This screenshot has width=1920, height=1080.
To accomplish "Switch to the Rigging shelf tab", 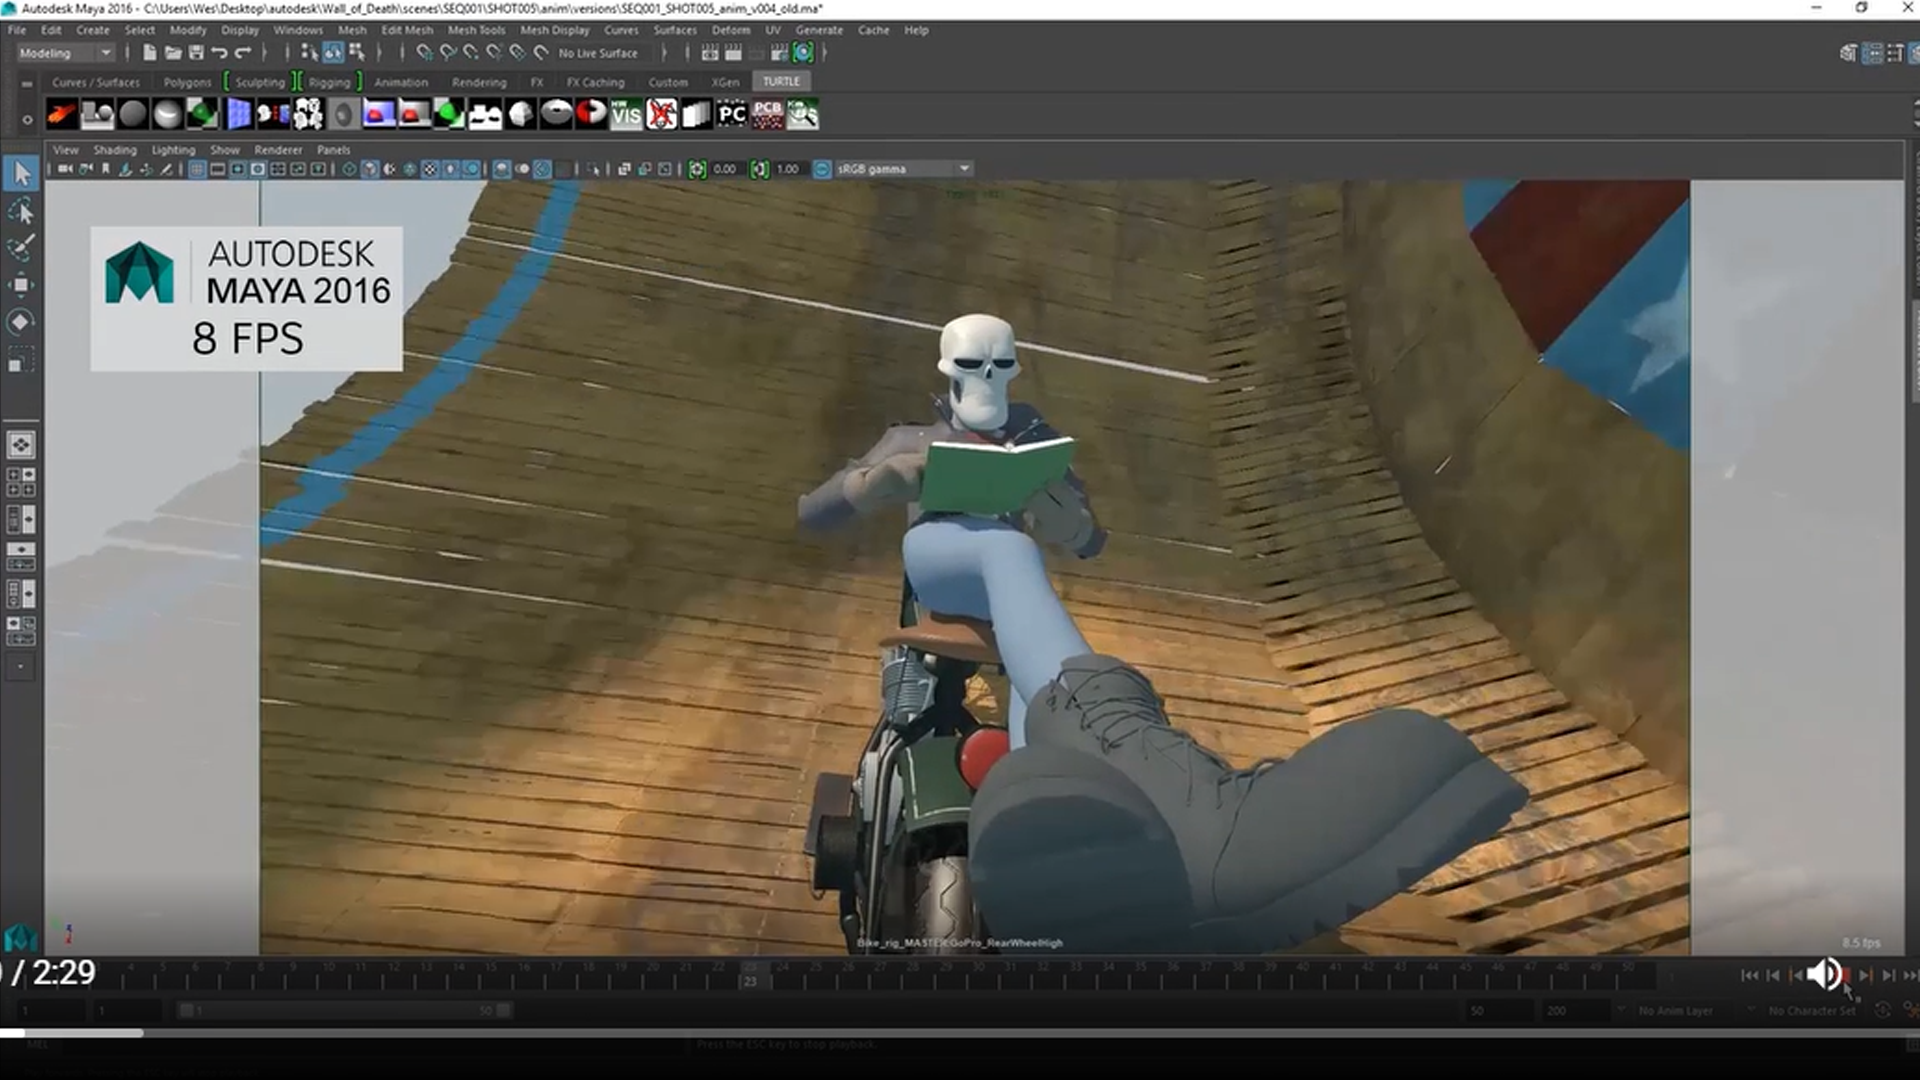I will point(329,82).
